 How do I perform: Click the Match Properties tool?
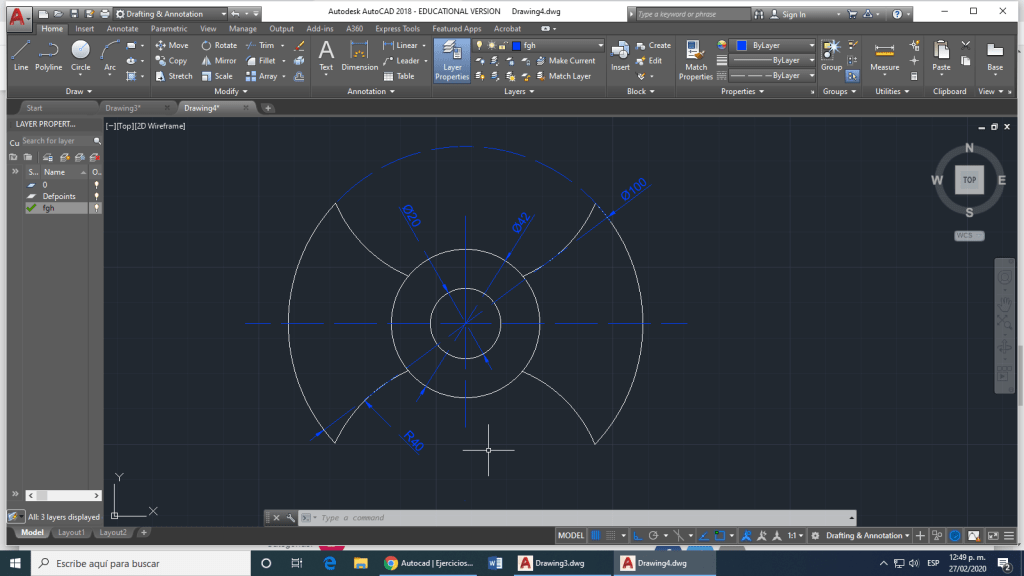(x=696, y=59)
